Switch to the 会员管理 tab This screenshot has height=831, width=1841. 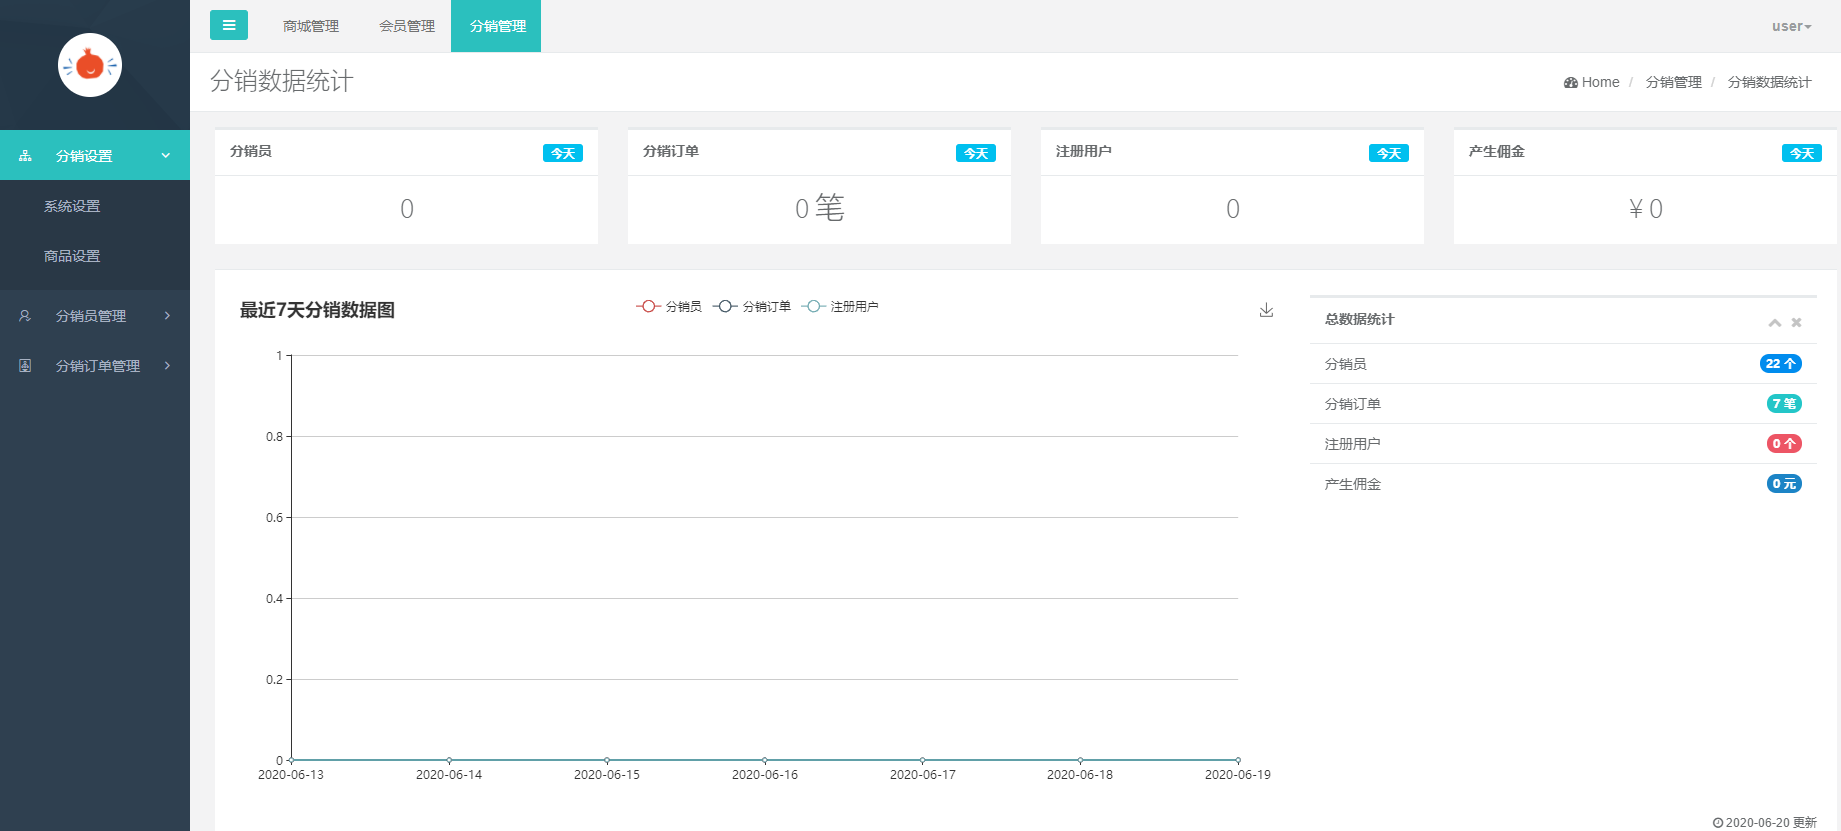(x=407, y=26)
